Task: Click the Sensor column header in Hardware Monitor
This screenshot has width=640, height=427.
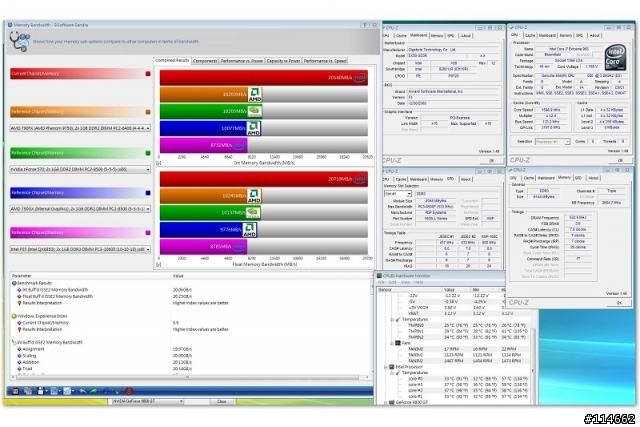Action: coord(409,289)
